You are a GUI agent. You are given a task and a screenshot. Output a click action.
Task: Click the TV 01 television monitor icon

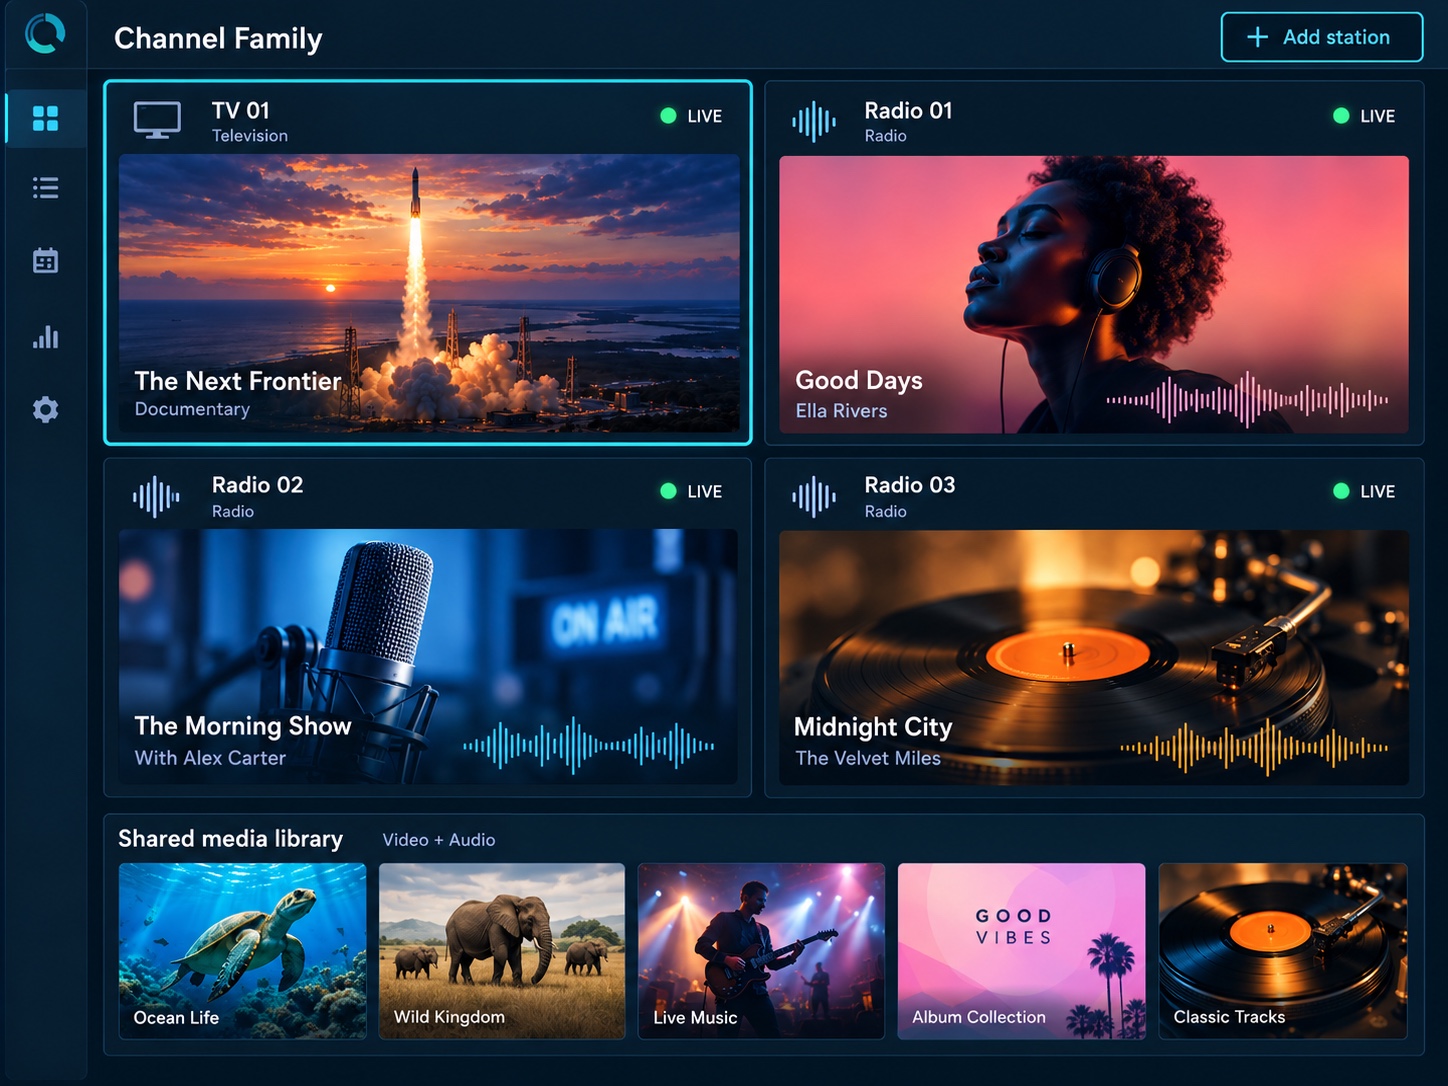[157, 121]
